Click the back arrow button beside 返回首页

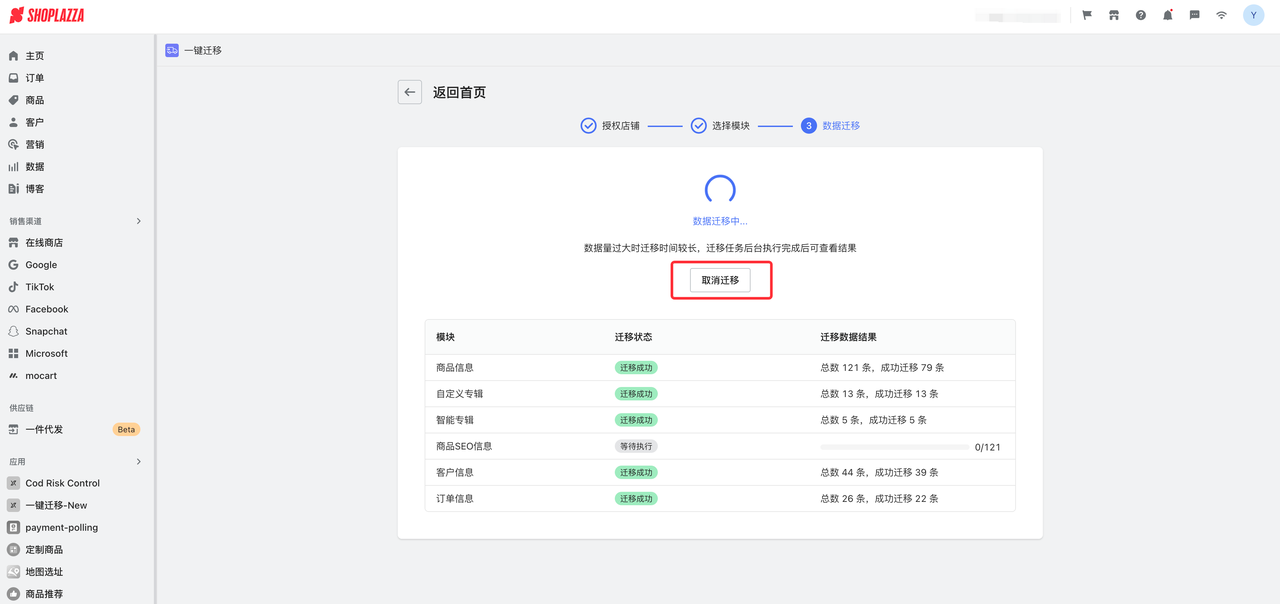point(410,92)
